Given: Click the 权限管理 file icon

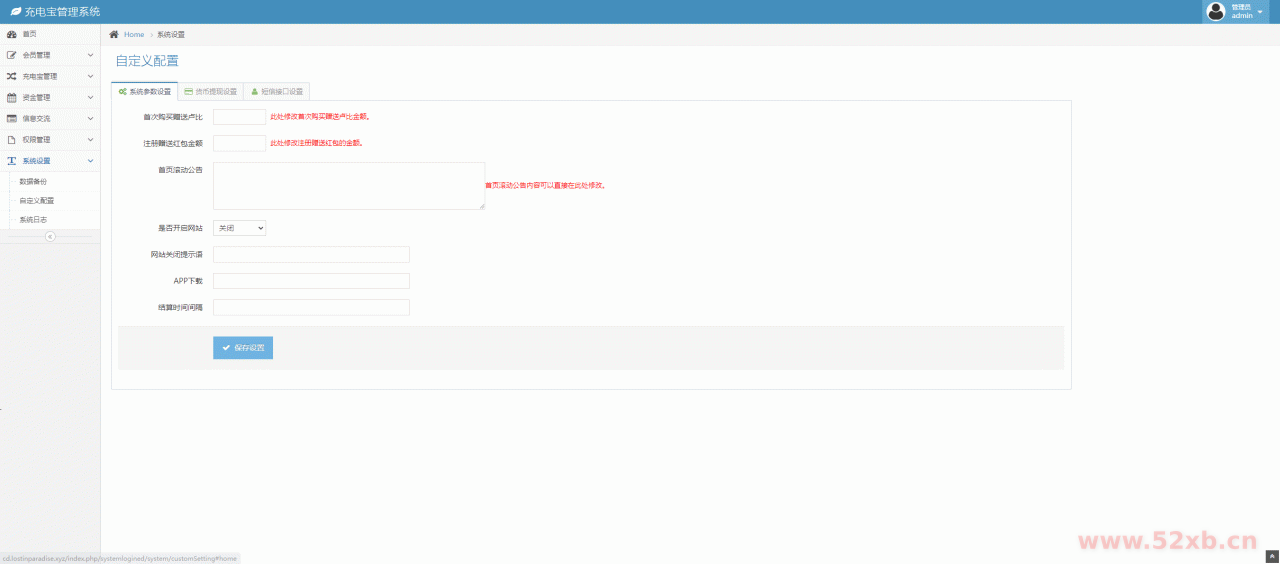Looking at the screenshot, I should pyautogui.click(x=12, y=139).
